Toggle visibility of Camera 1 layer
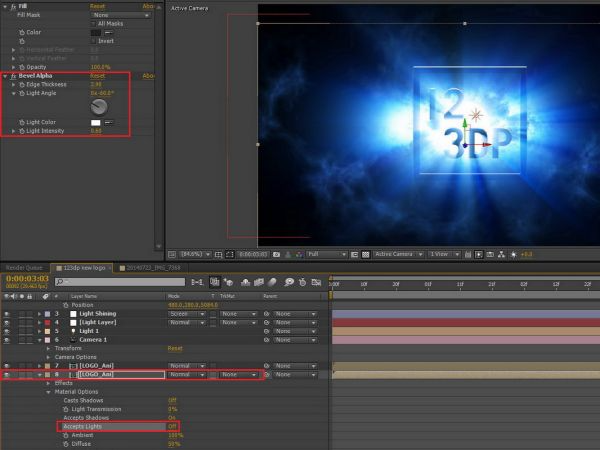Viewport: 600px width, 450px height. pyautogui.click(x=7, y=340)
